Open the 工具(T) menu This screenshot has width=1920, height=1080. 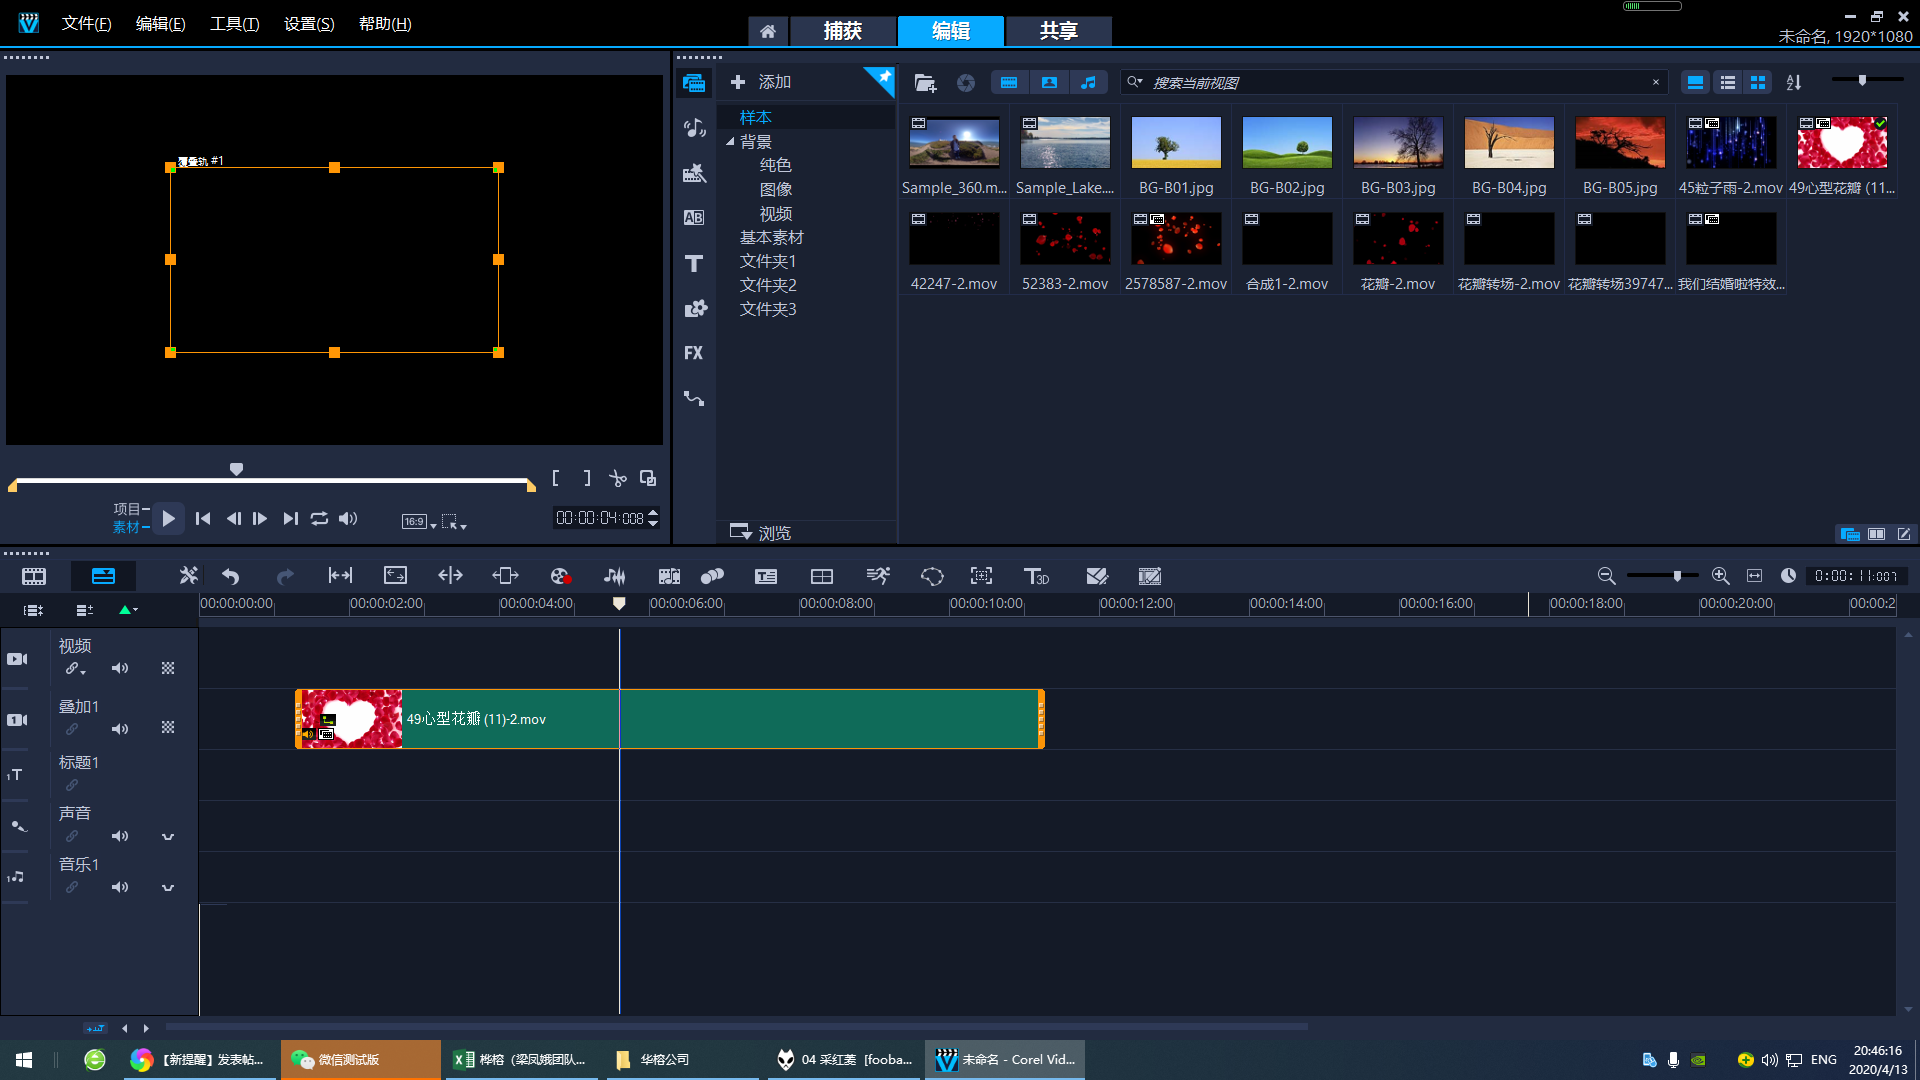pyautogui.click(x=235, y=24)
